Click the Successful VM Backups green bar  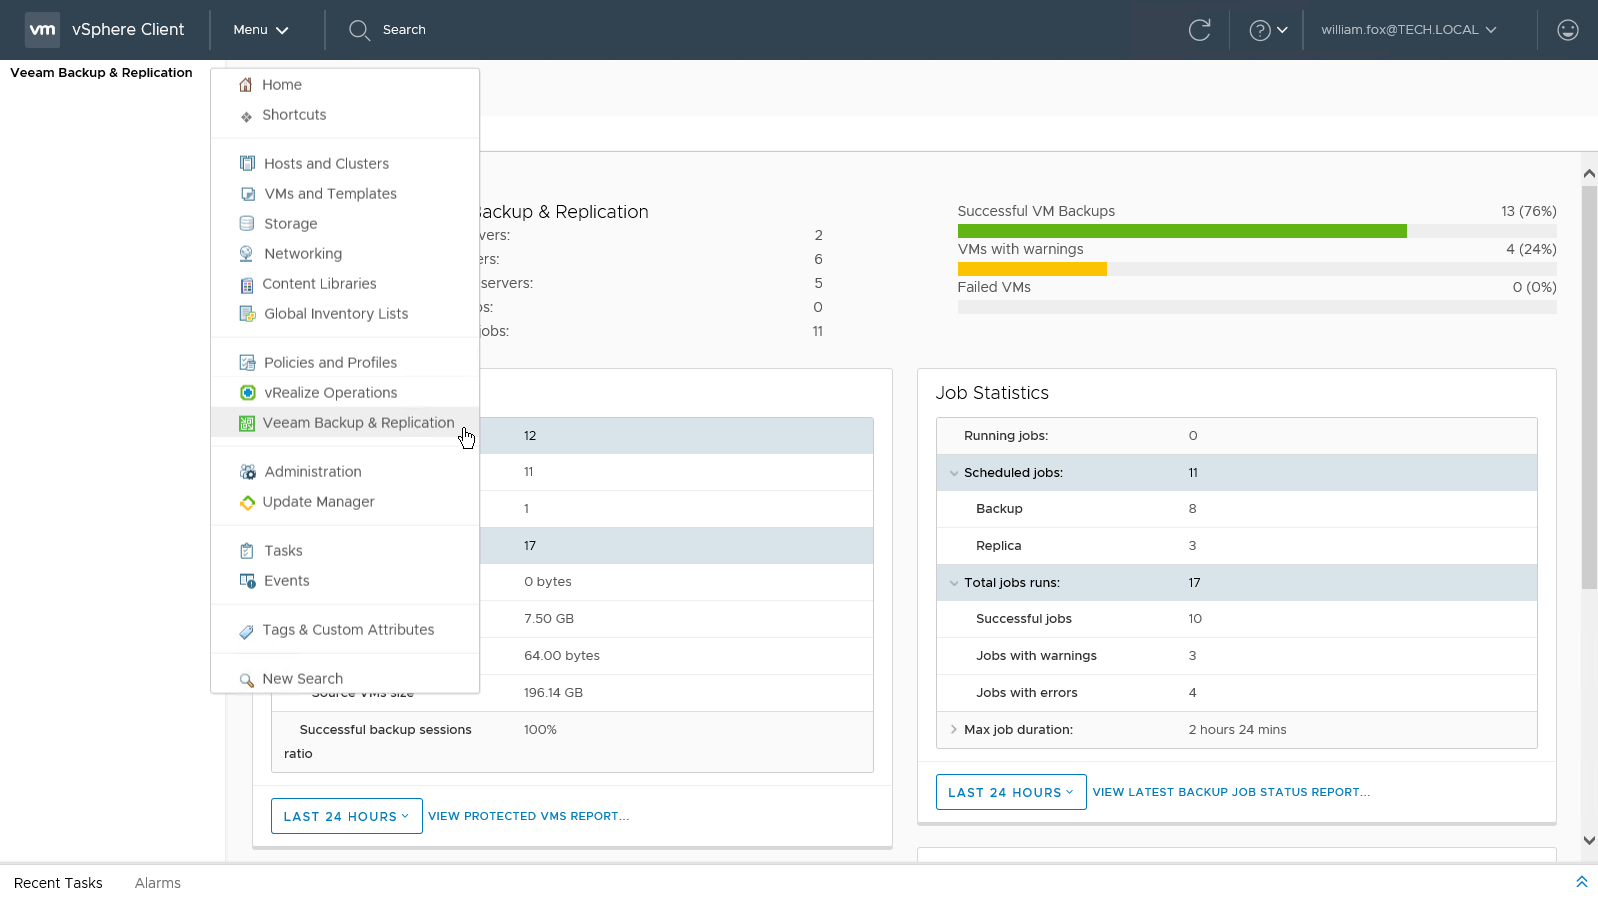pos(1181,231)
